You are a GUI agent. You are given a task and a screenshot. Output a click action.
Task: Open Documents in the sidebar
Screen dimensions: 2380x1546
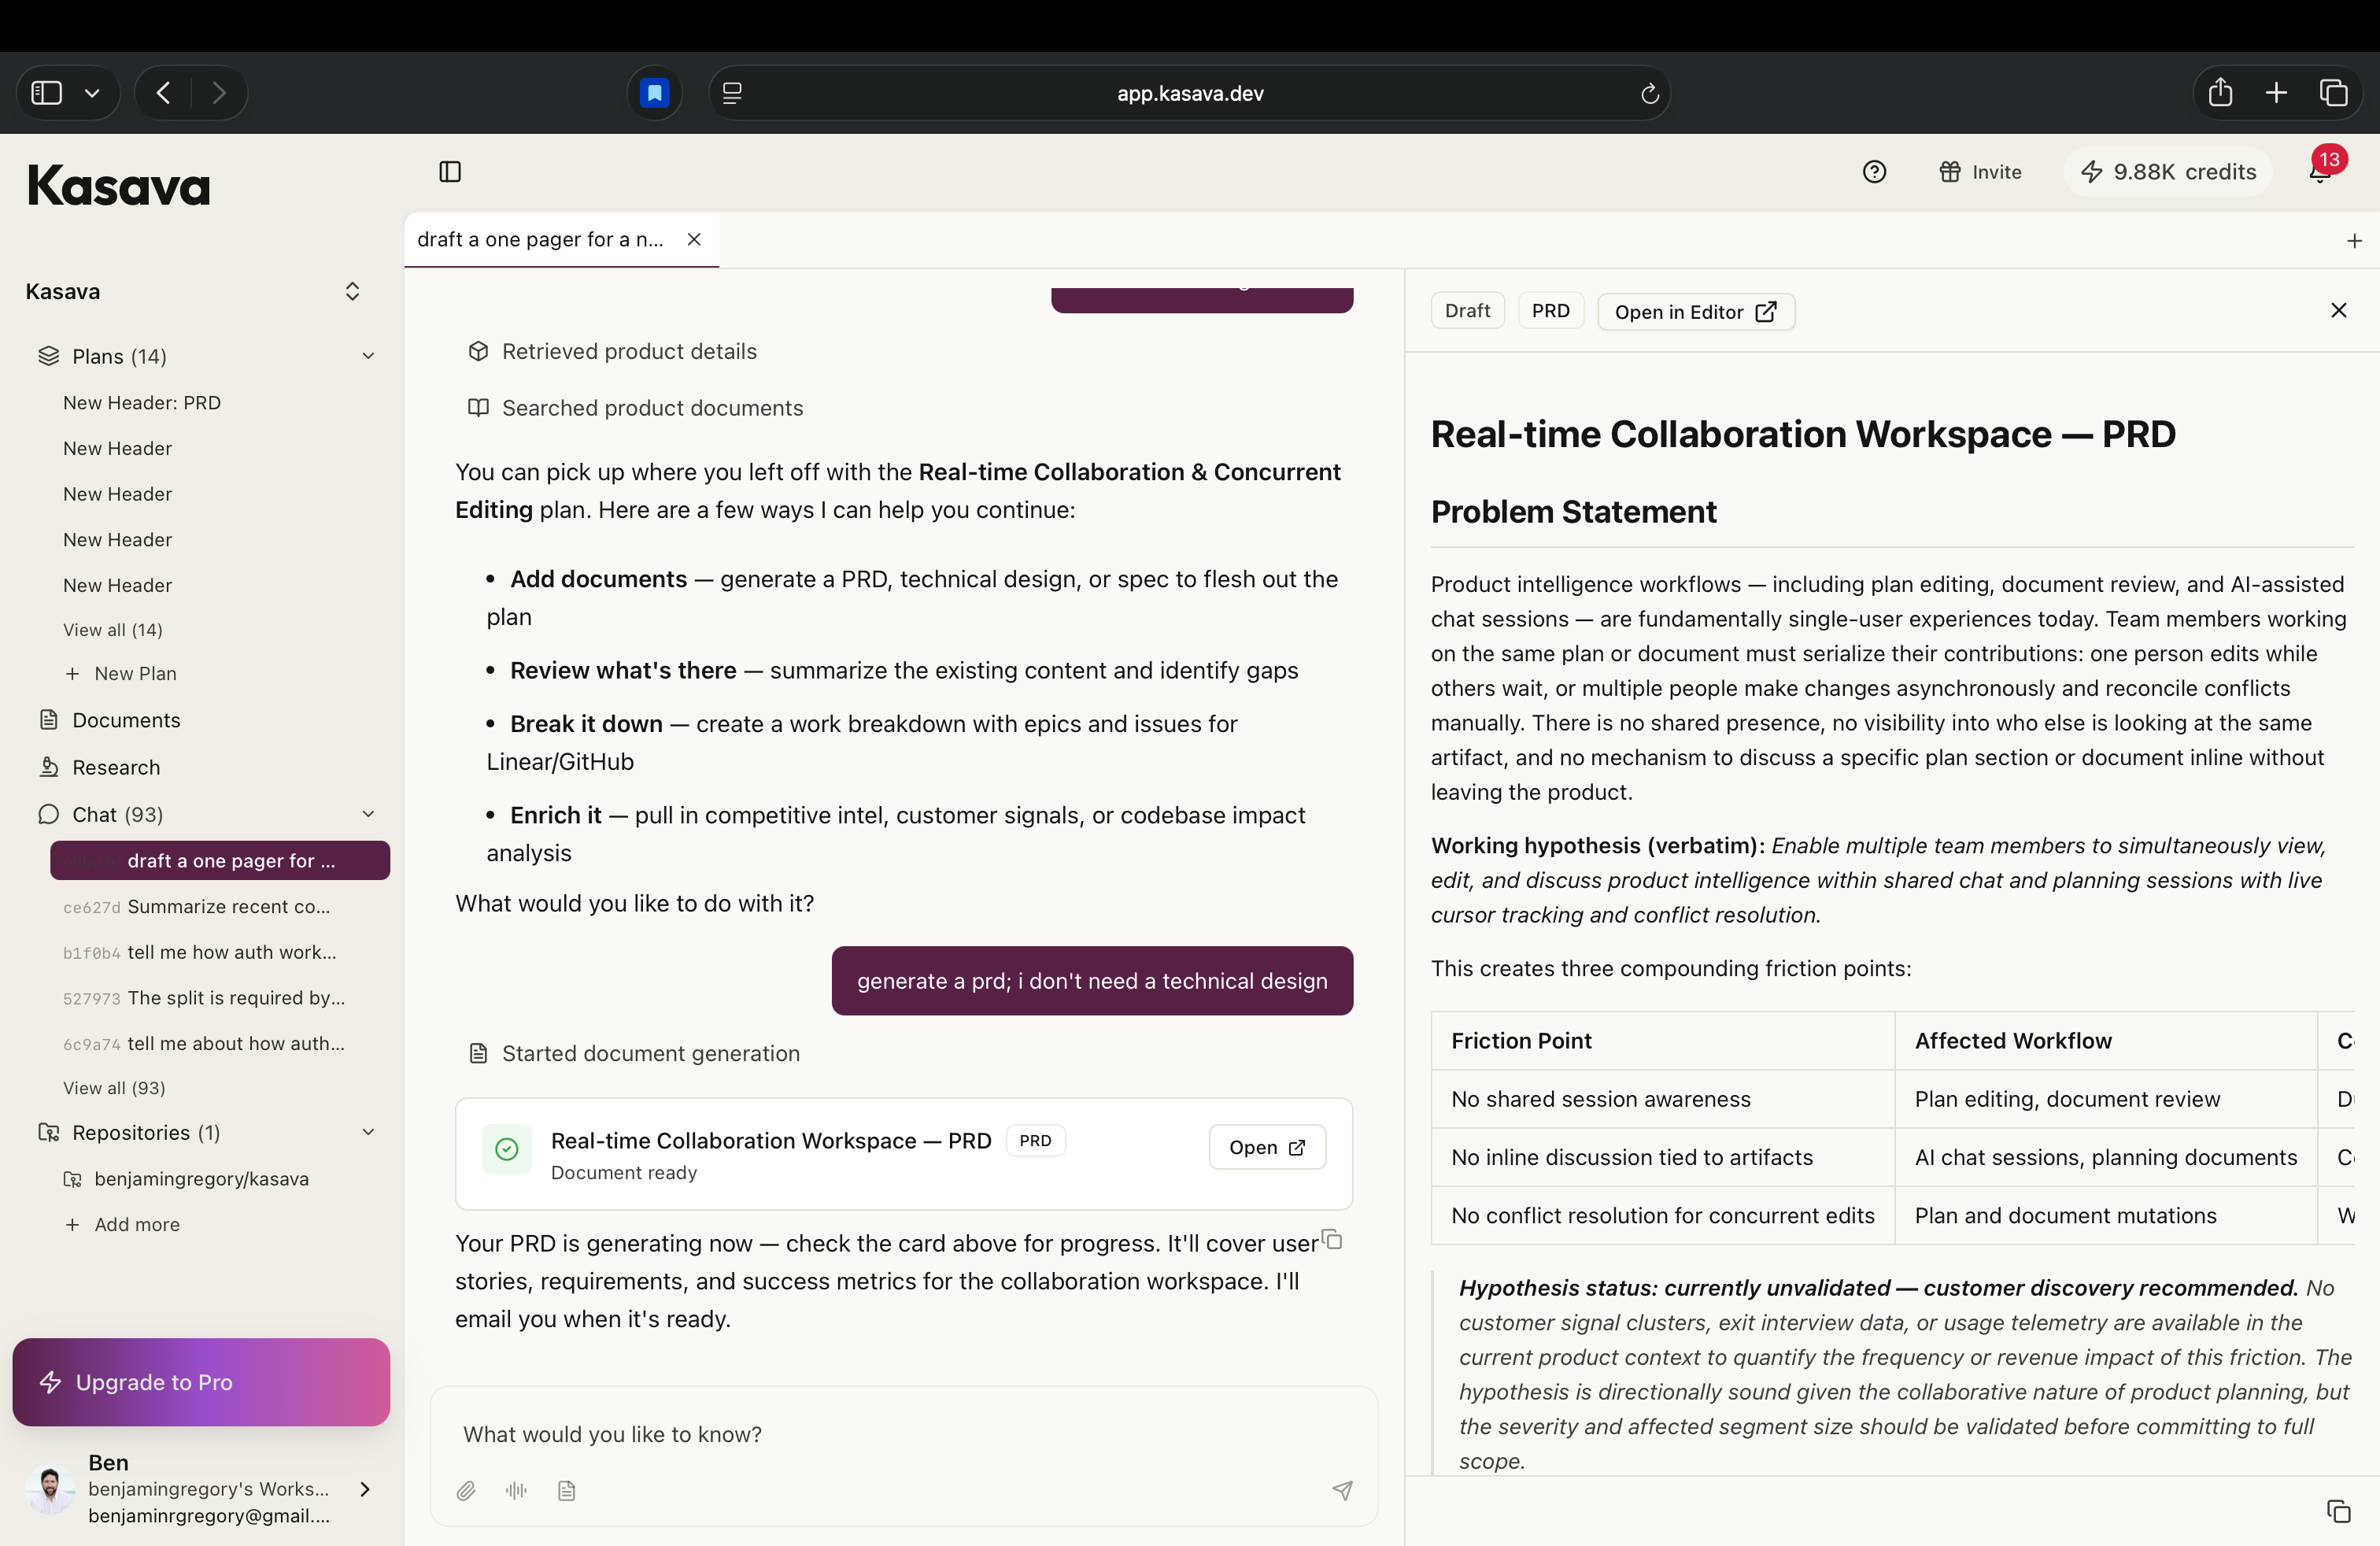(126, 720)
